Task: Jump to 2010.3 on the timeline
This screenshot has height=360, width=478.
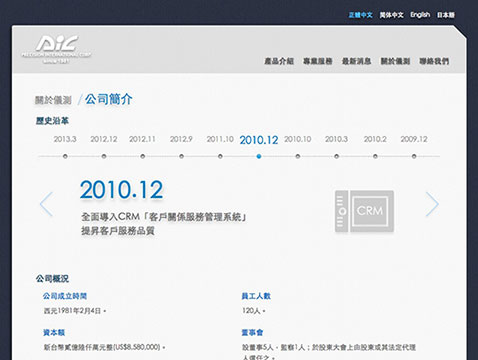Action: (x=336, y=139)
